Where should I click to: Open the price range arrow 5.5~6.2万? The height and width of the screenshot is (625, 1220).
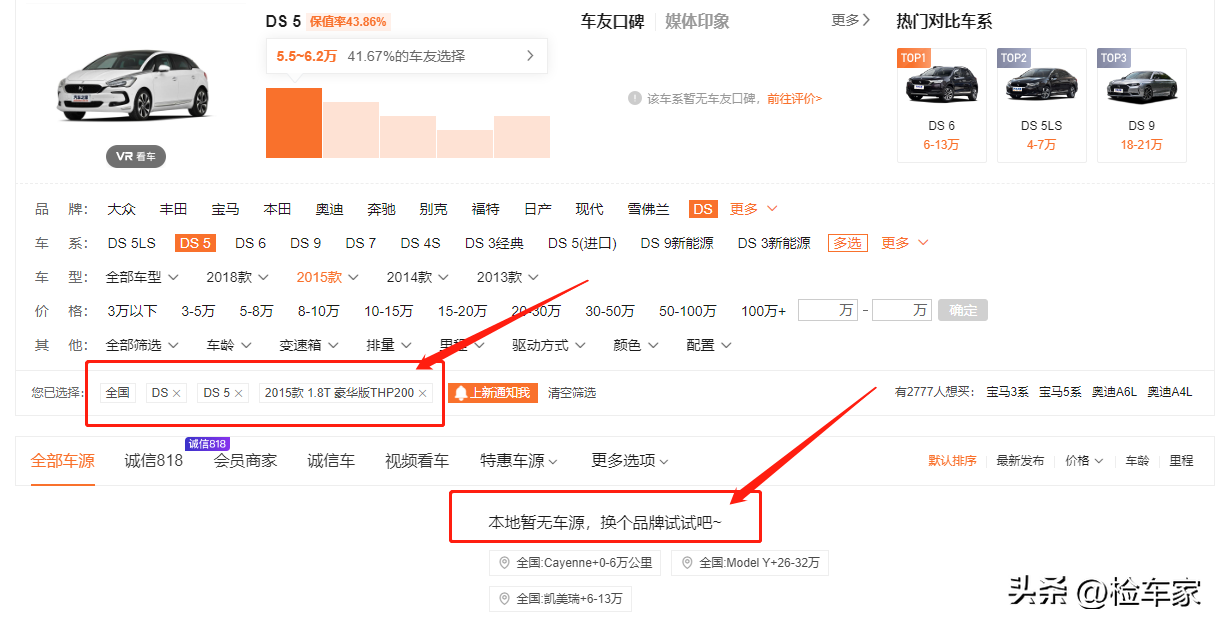[530, 56]
